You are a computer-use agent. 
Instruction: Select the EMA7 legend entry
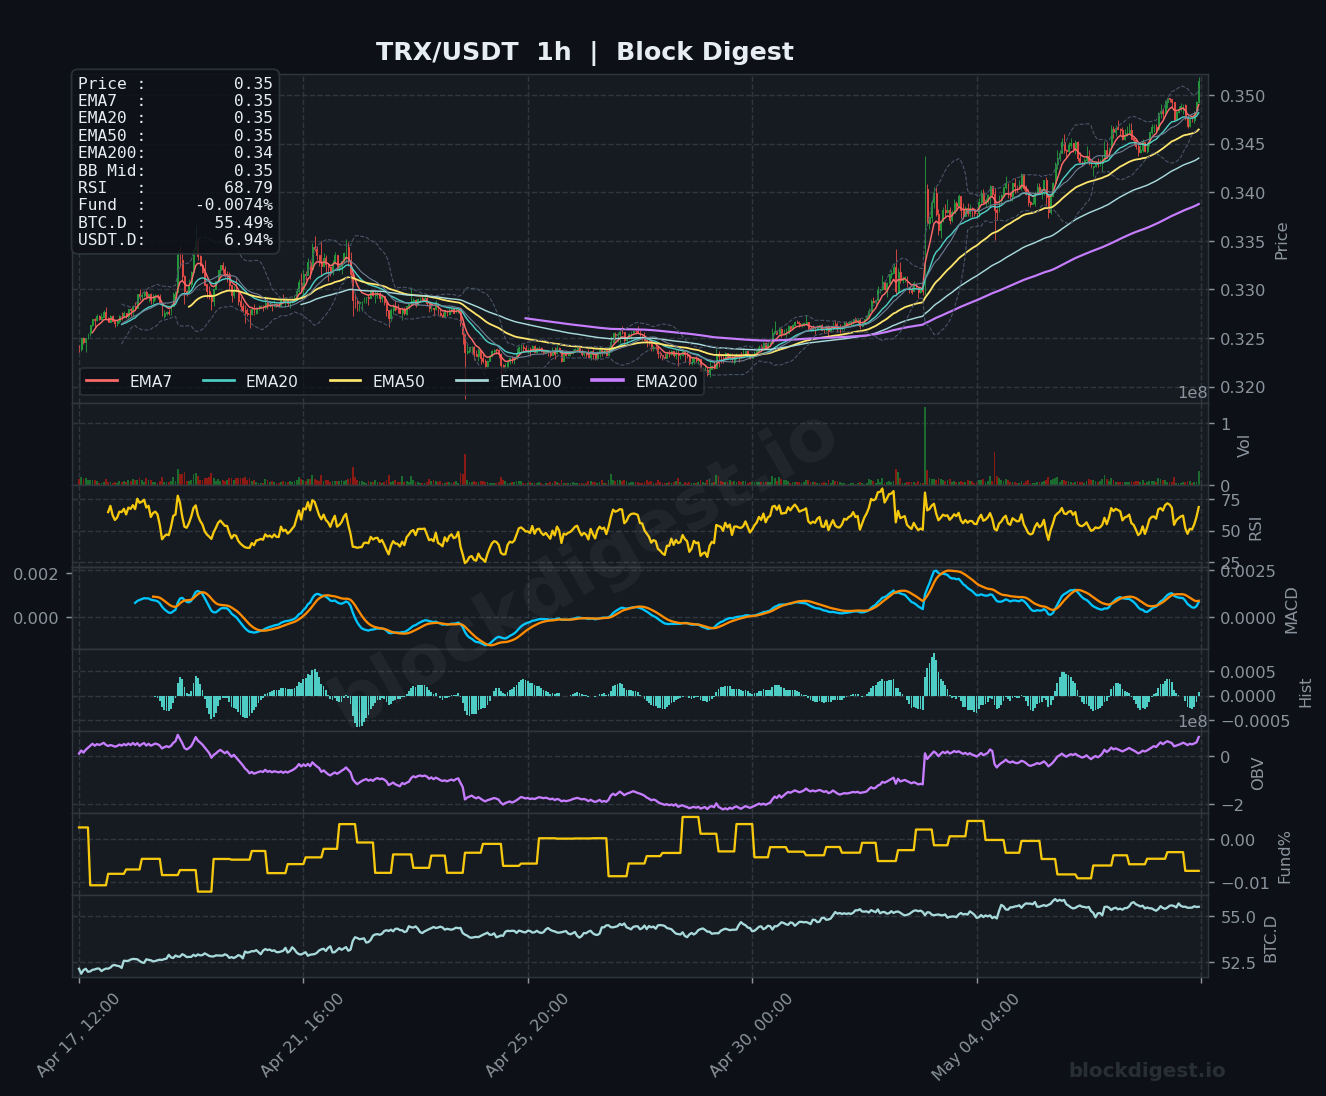pos(129,381)
